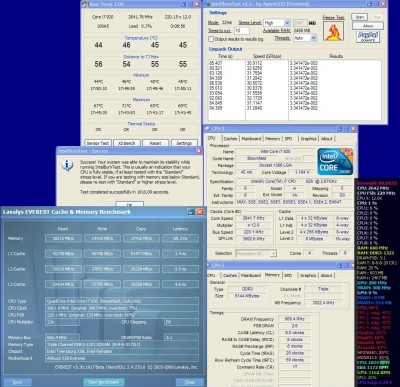Image resolution: width=400 pixels, height=387 pixels.
Task: Click About button in IntelBurnTest
Action: click(x=368, y=26)
